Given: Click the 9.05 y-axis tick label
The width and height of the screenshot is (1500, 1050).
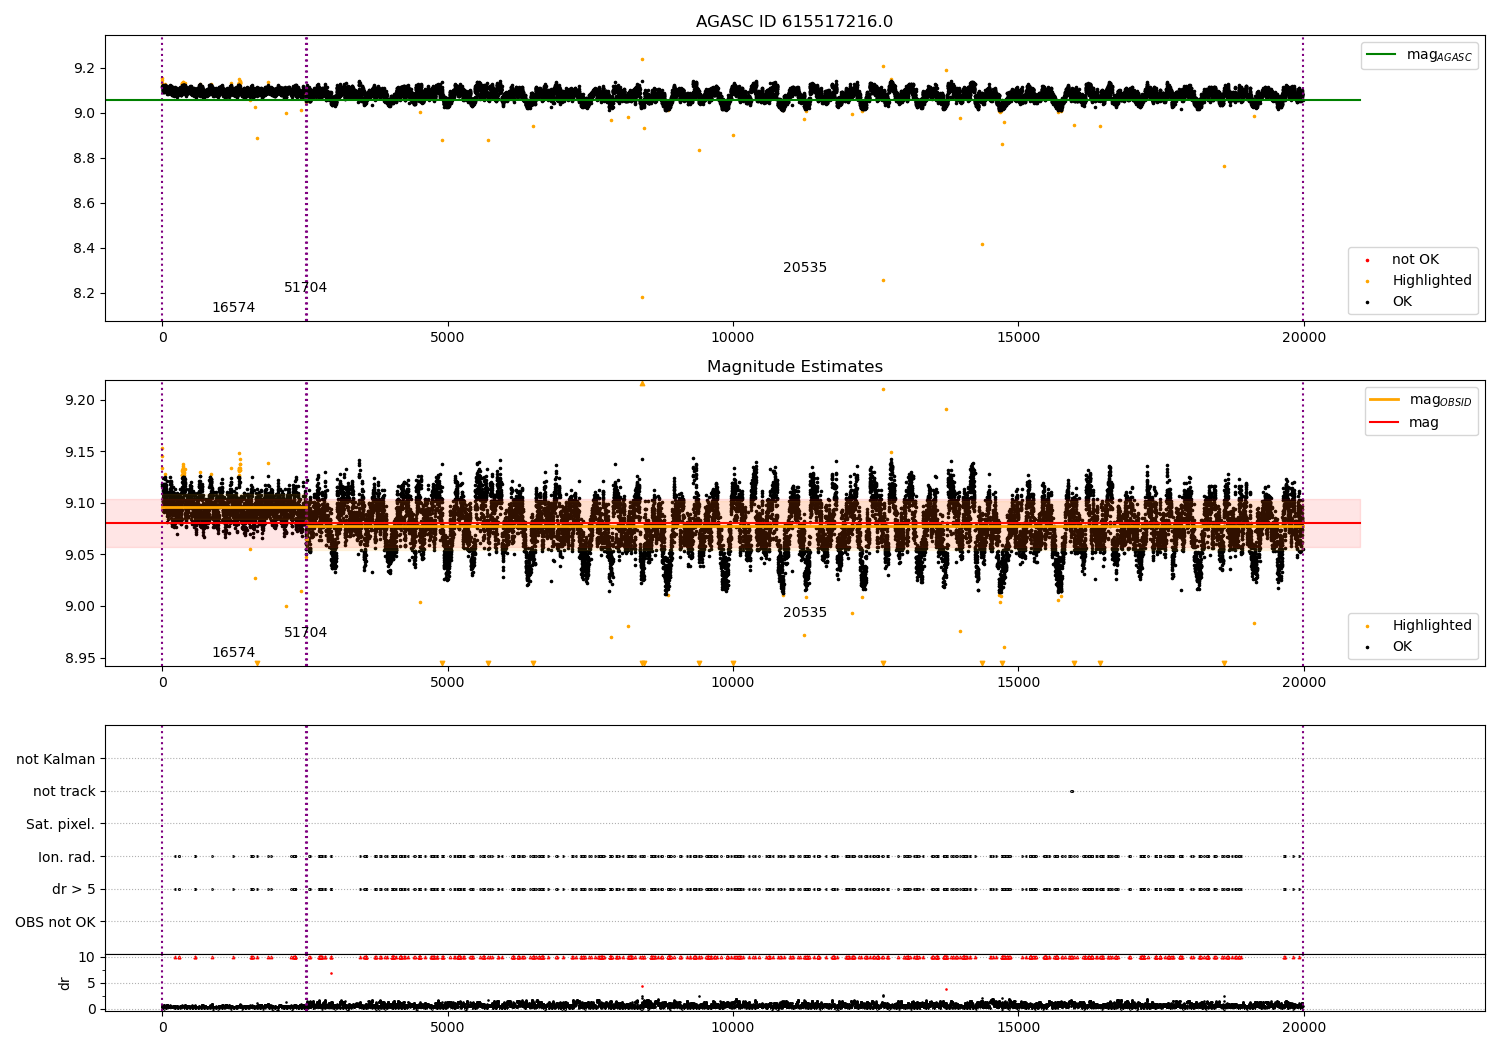Looking at the screenshot, I should point(80,556).
